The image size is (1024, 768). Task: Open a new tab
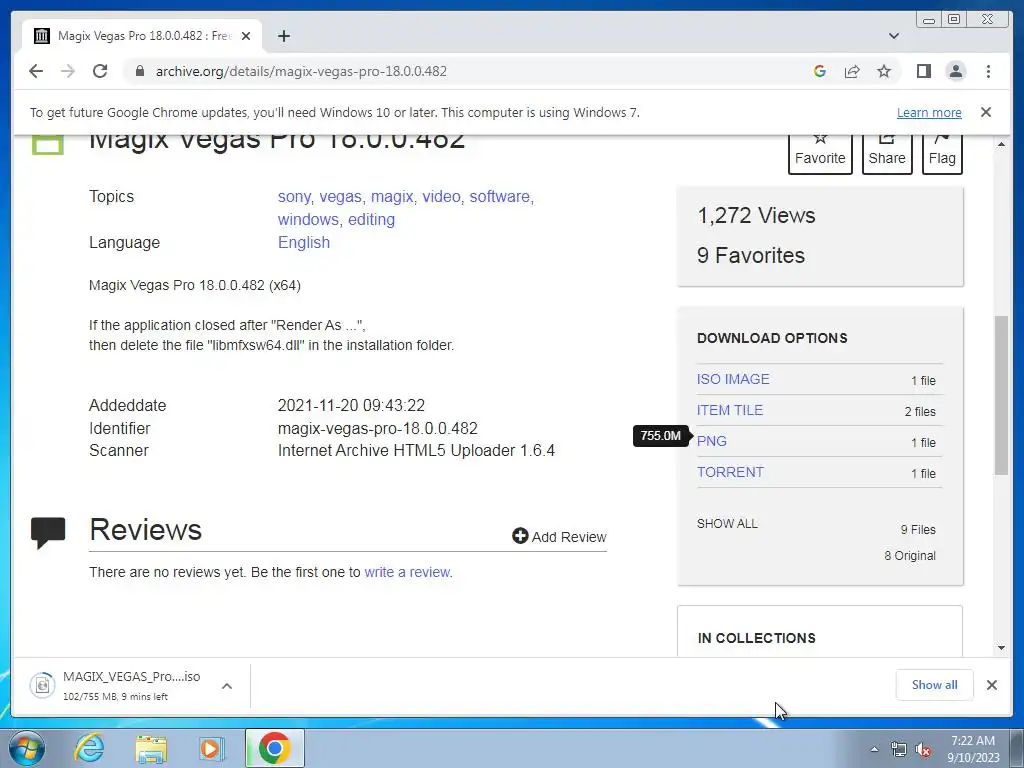(283, 36)
